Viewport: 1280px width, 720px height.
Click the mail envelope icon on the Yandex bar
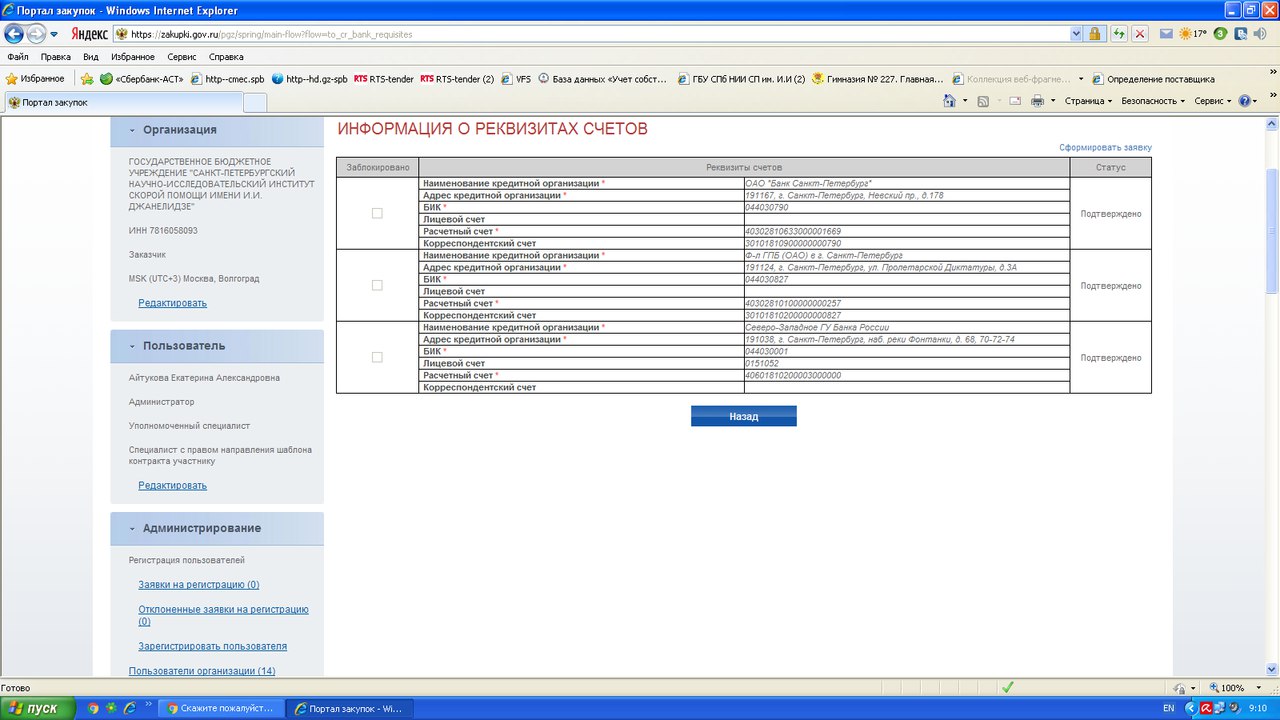[1166, 33]
